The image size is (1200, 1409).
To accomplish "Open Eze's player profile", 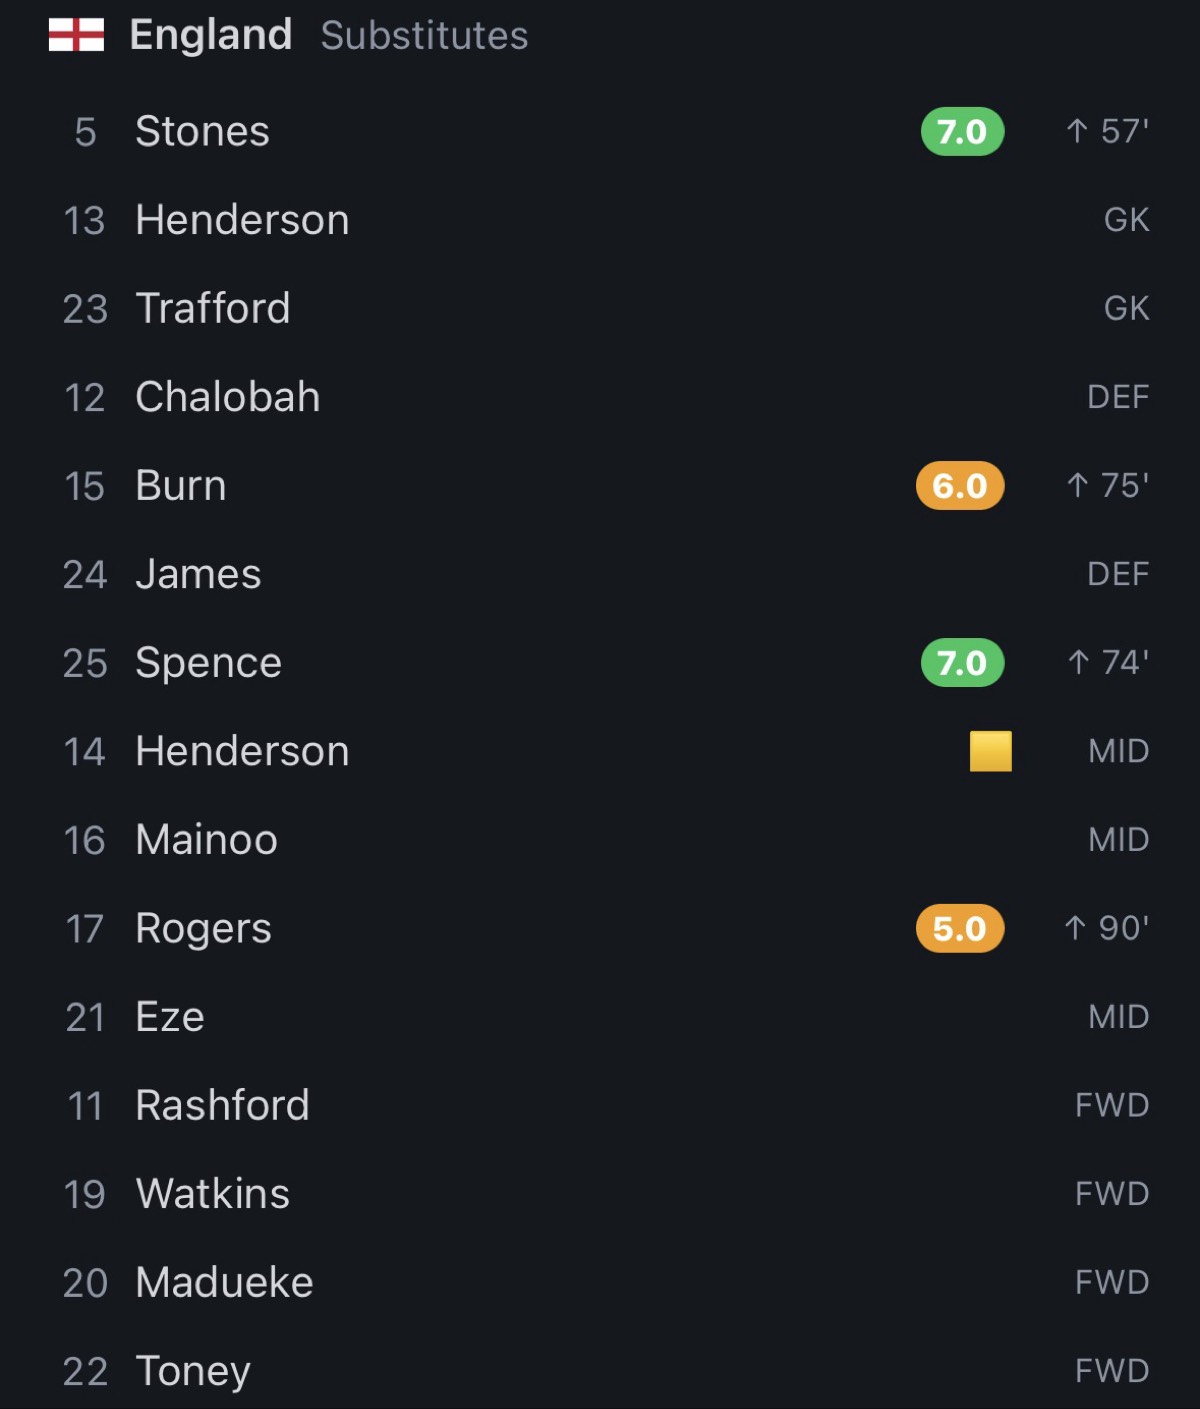I will [x=600, y=1017].
